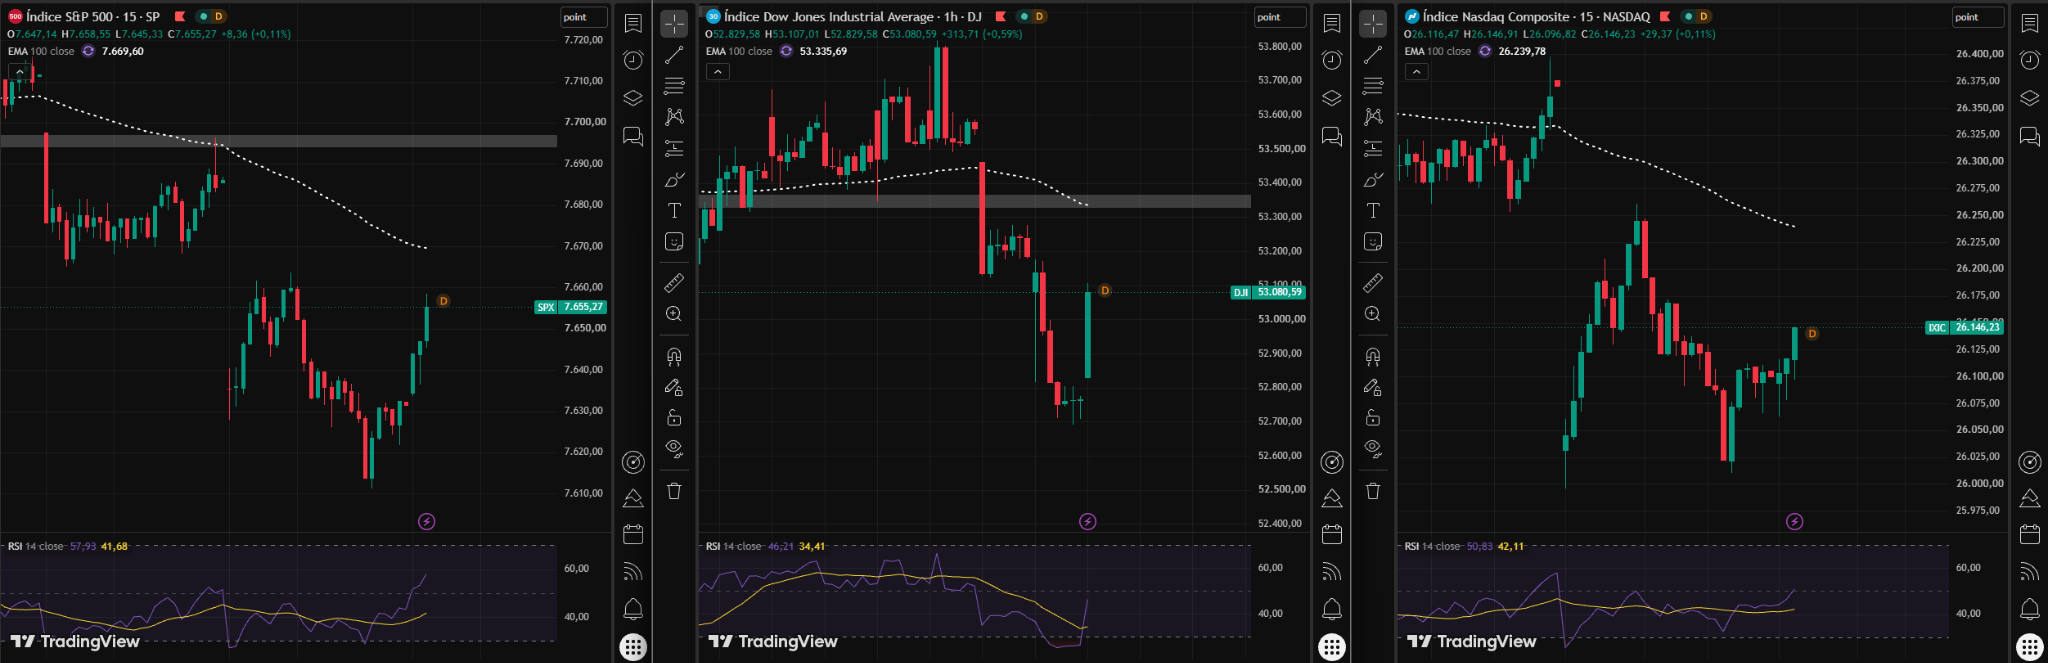Click the 'Índice Dow Jones Industrial Average' title
The width and height of the screenshot is (2048, 663).
coord(828,16)
